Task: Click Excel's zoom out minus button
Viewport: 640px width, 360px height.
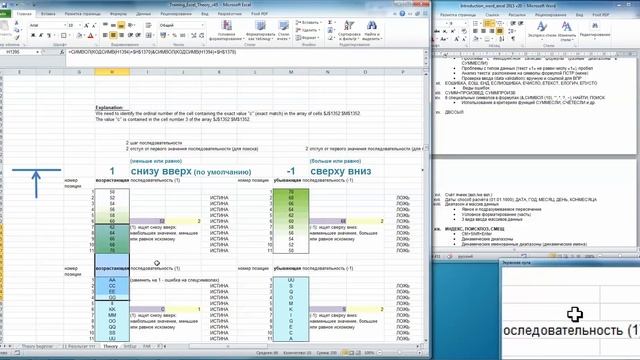Action: tap(380, 353)
